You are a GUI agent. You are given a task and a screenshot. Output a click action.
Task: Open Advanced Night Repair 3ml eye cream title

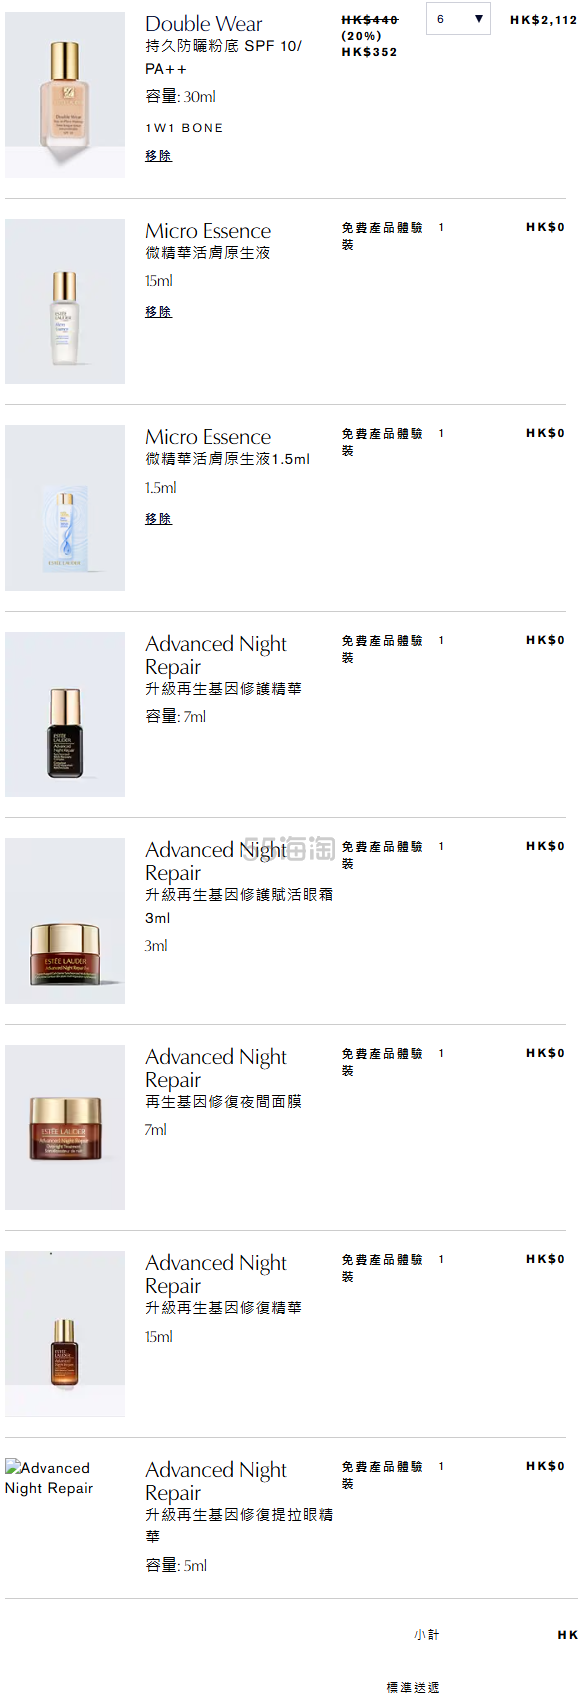click(216, 861)
